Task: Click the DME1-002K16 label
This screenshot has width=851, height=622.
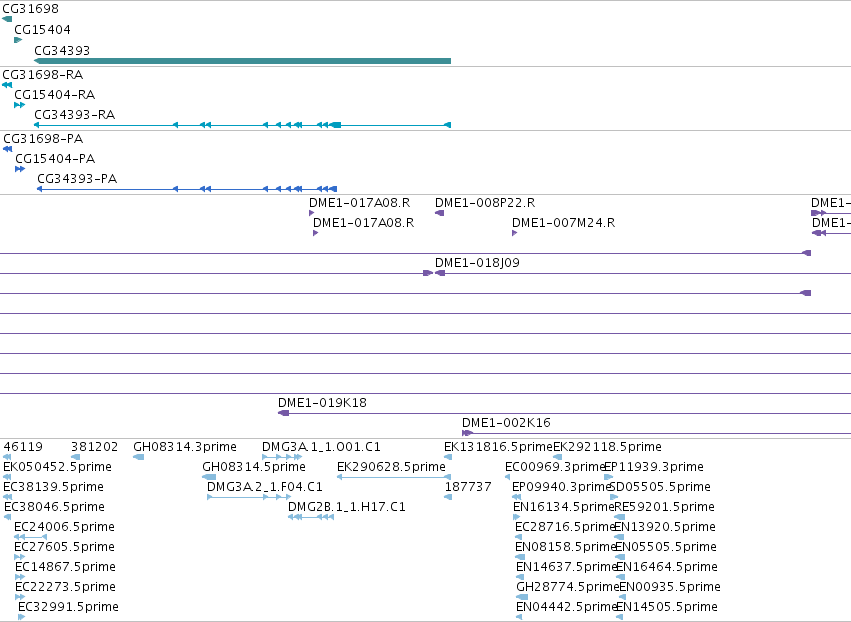Action: click(x=506, y=423)
